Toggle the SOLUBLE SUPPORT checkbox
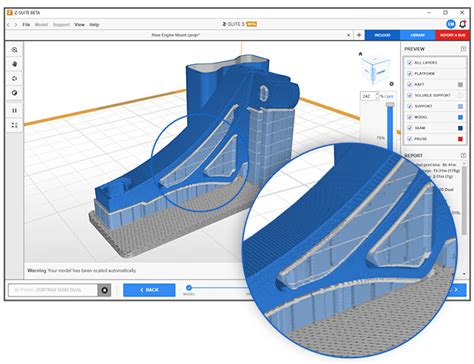The width and height of the screenshot is (474, 364). click(410, 95)
